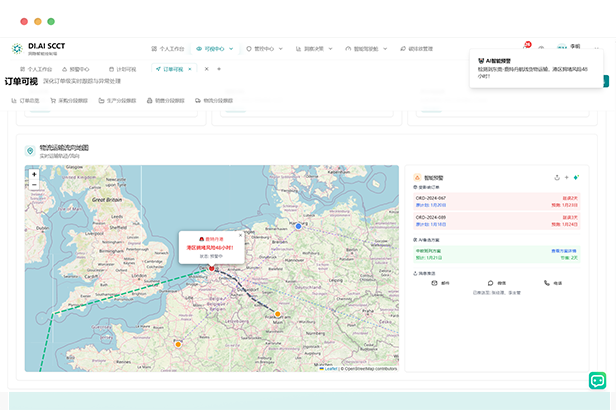616x410 pixels.
Task: Click the X icon right of the tab strip
Action: coord(207,69)
